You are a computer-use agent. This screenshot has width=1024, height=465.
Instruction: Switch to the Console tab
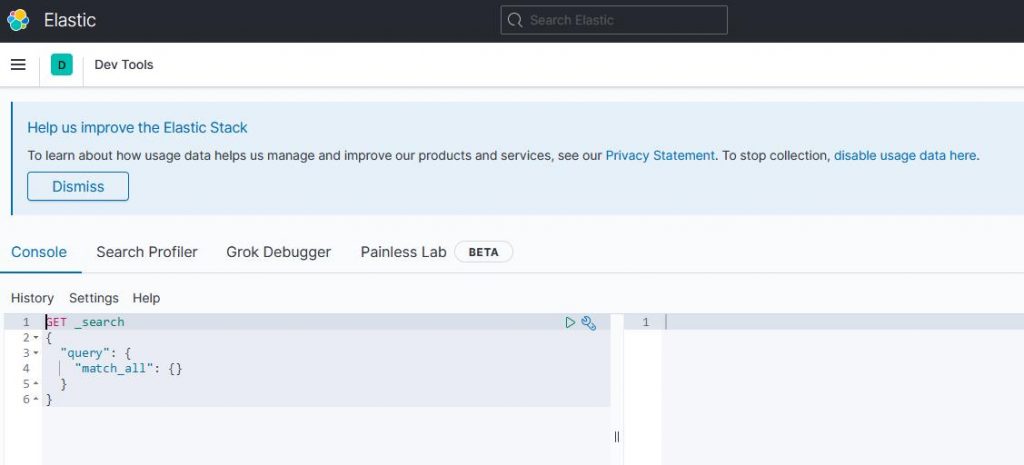click(x=39, y=252)
